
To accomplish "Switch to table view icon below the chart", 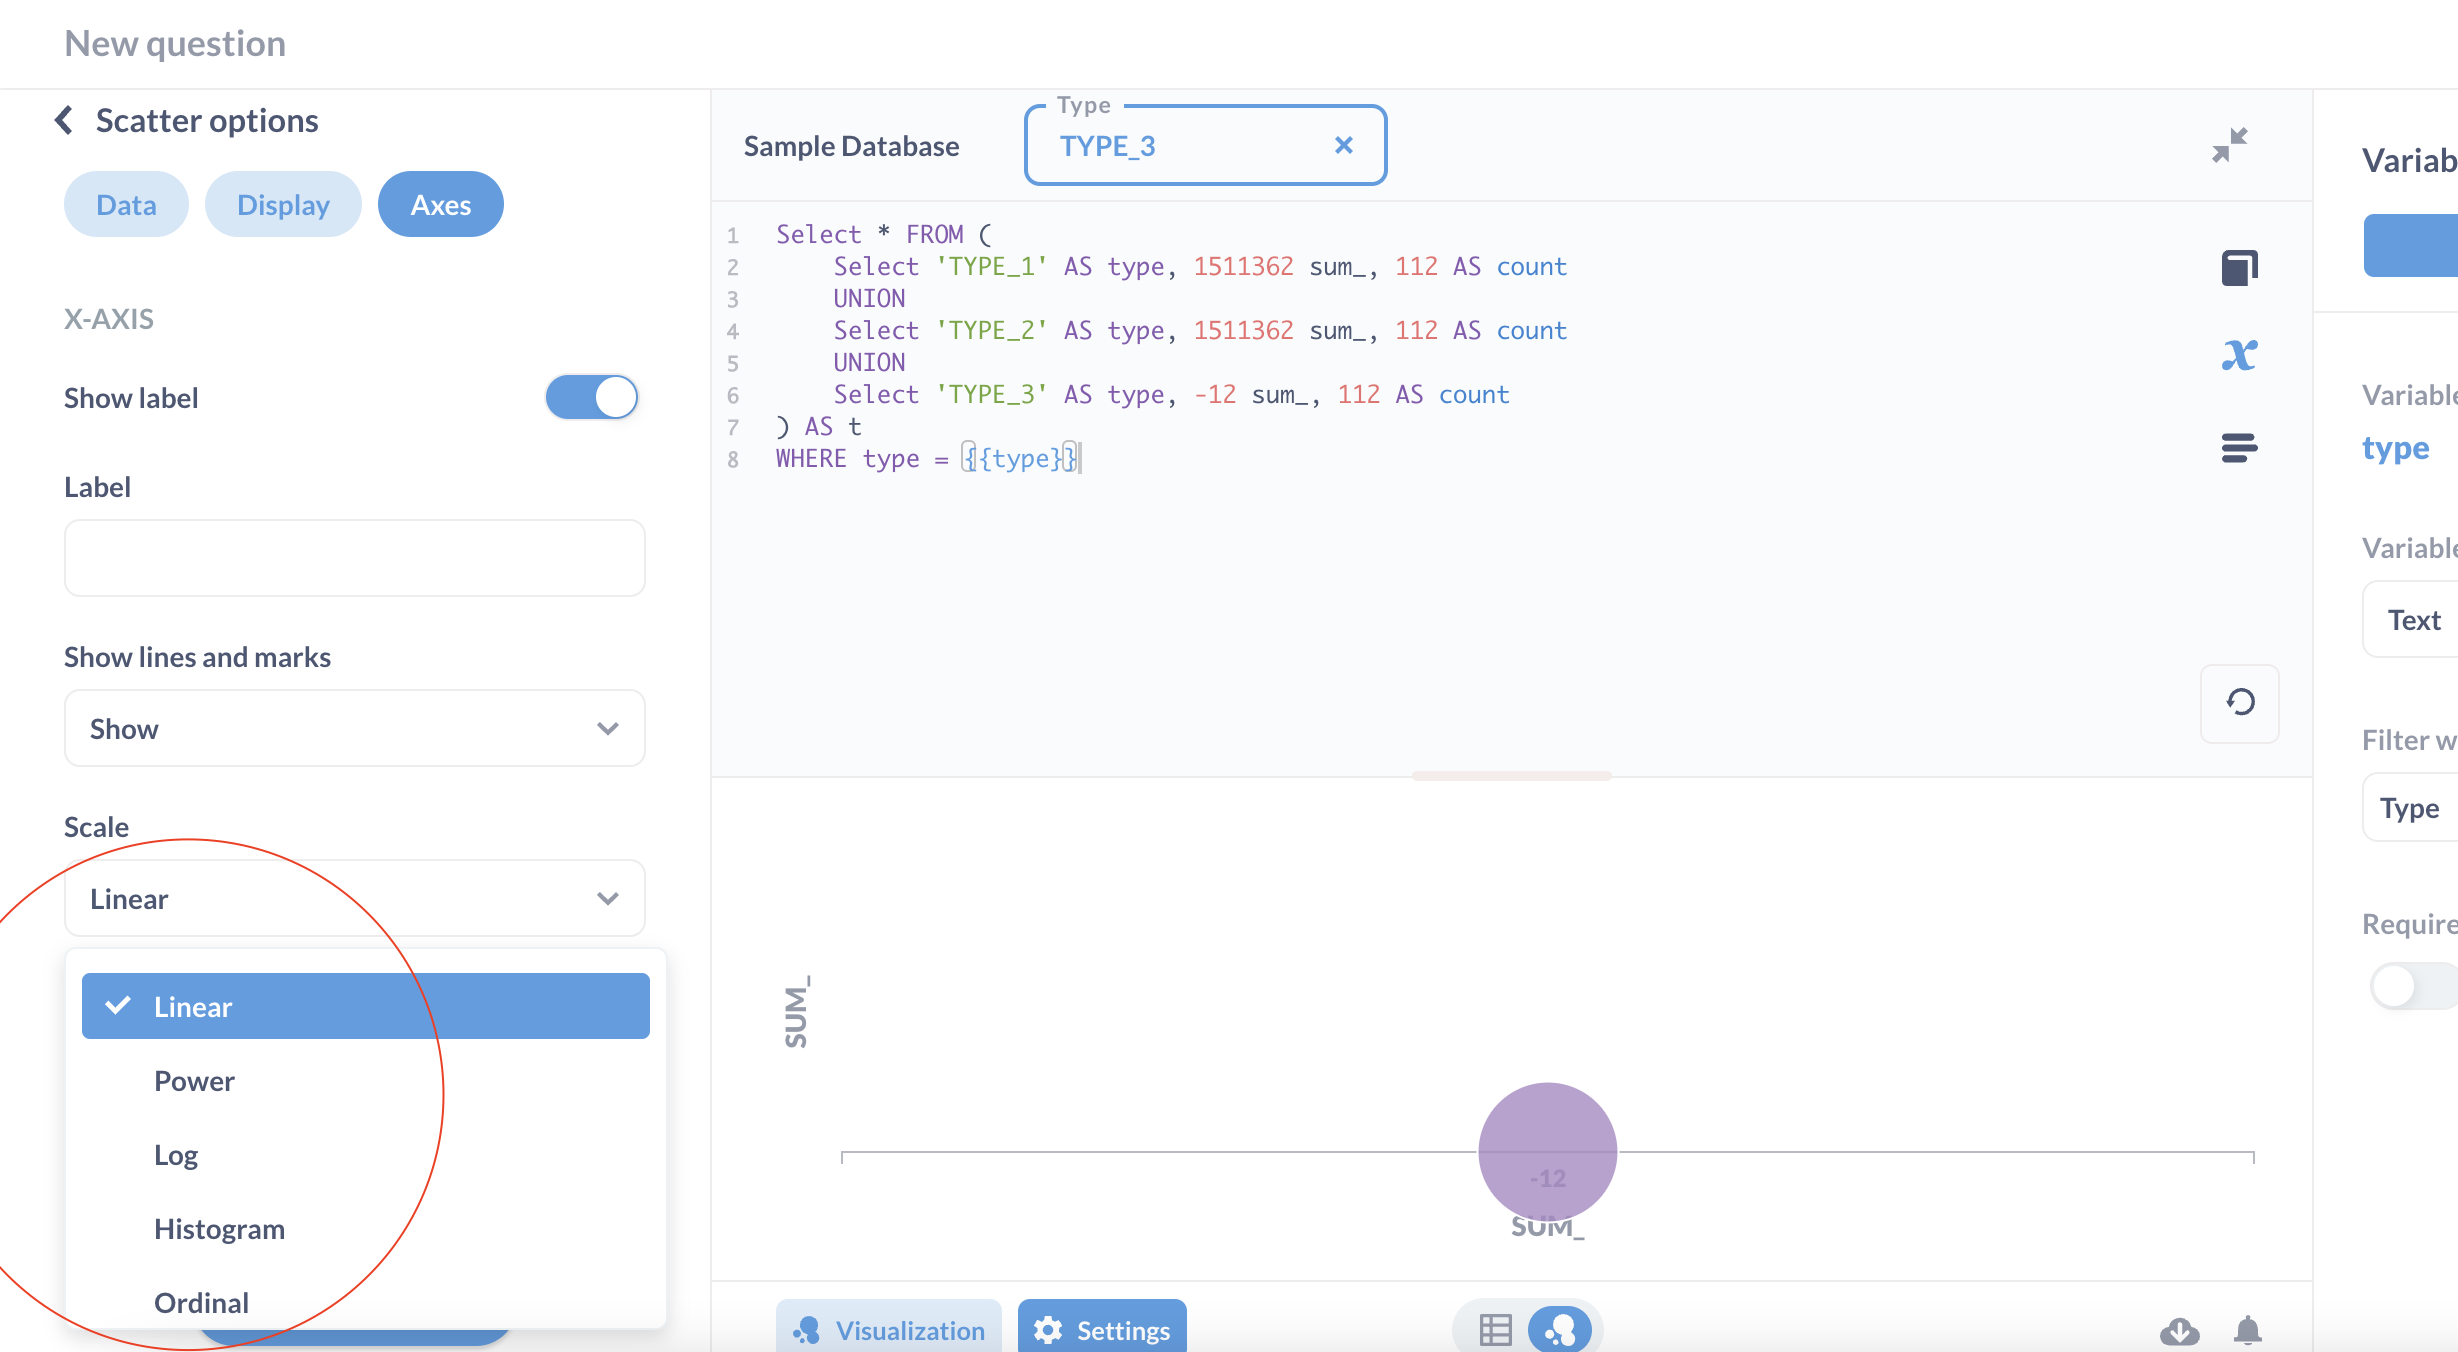I will point(1494,1329).
